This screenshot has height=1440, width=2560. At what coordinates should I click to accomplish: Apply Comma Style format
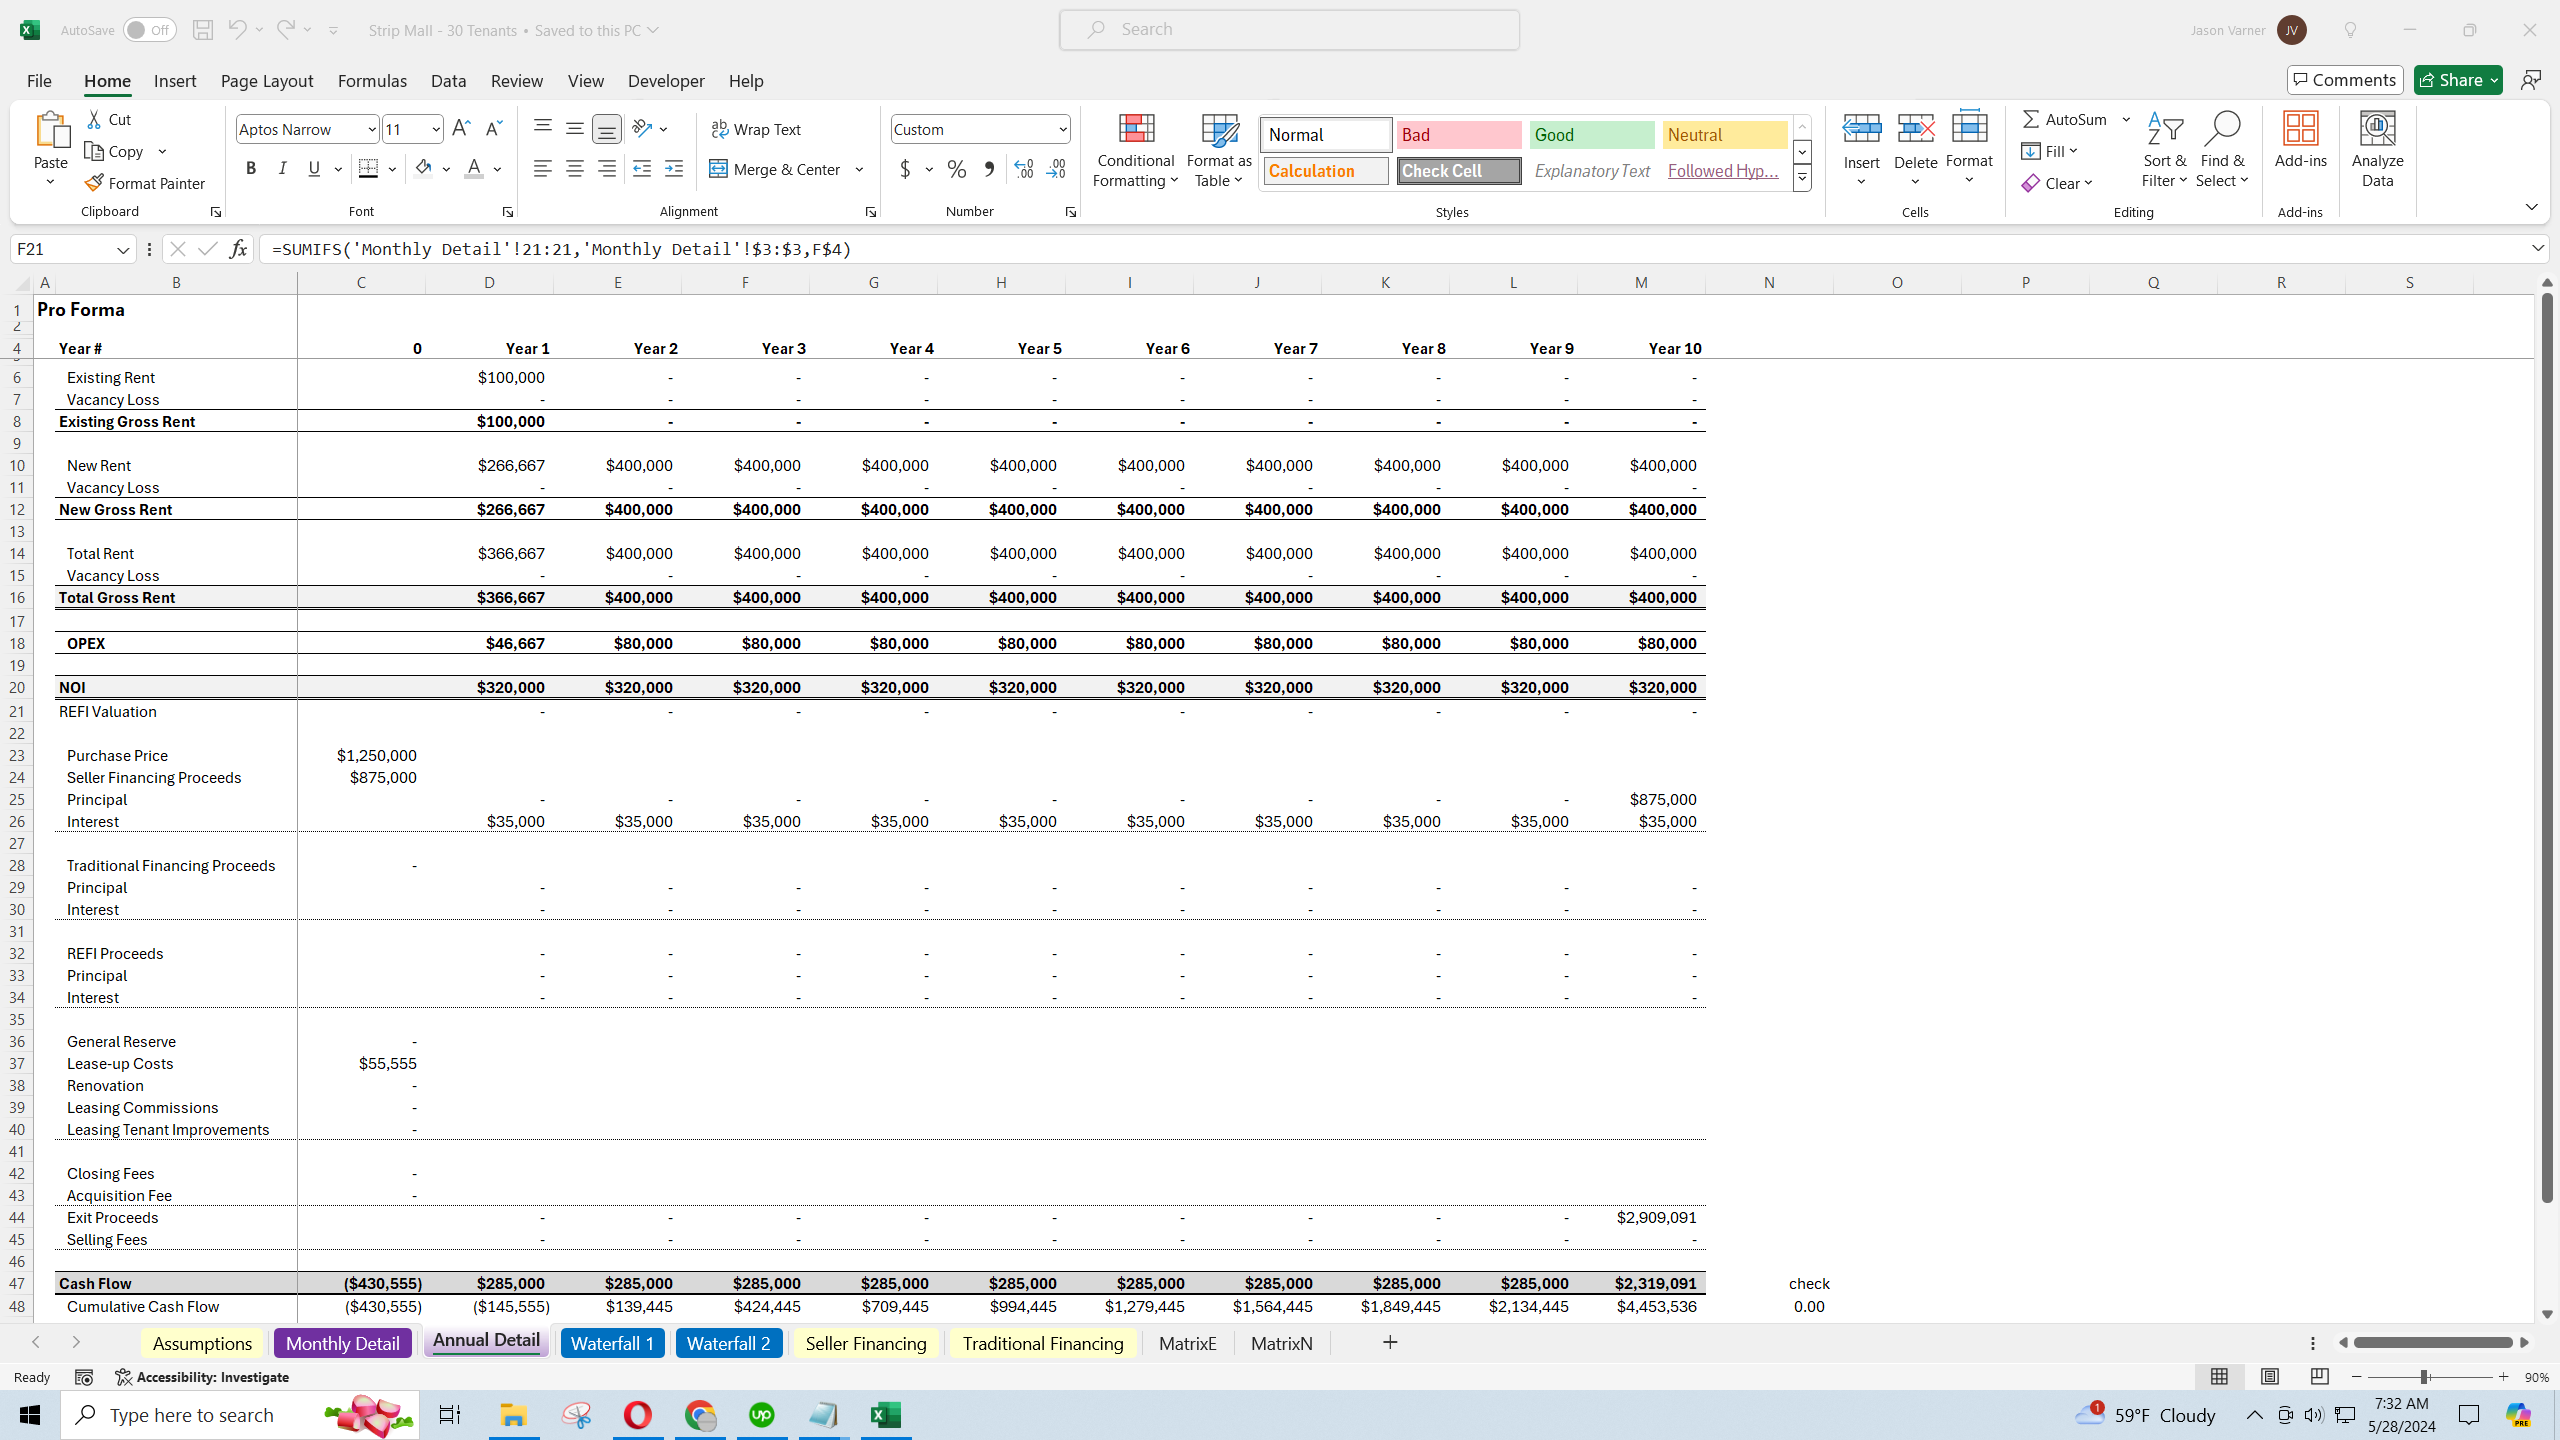989,169
